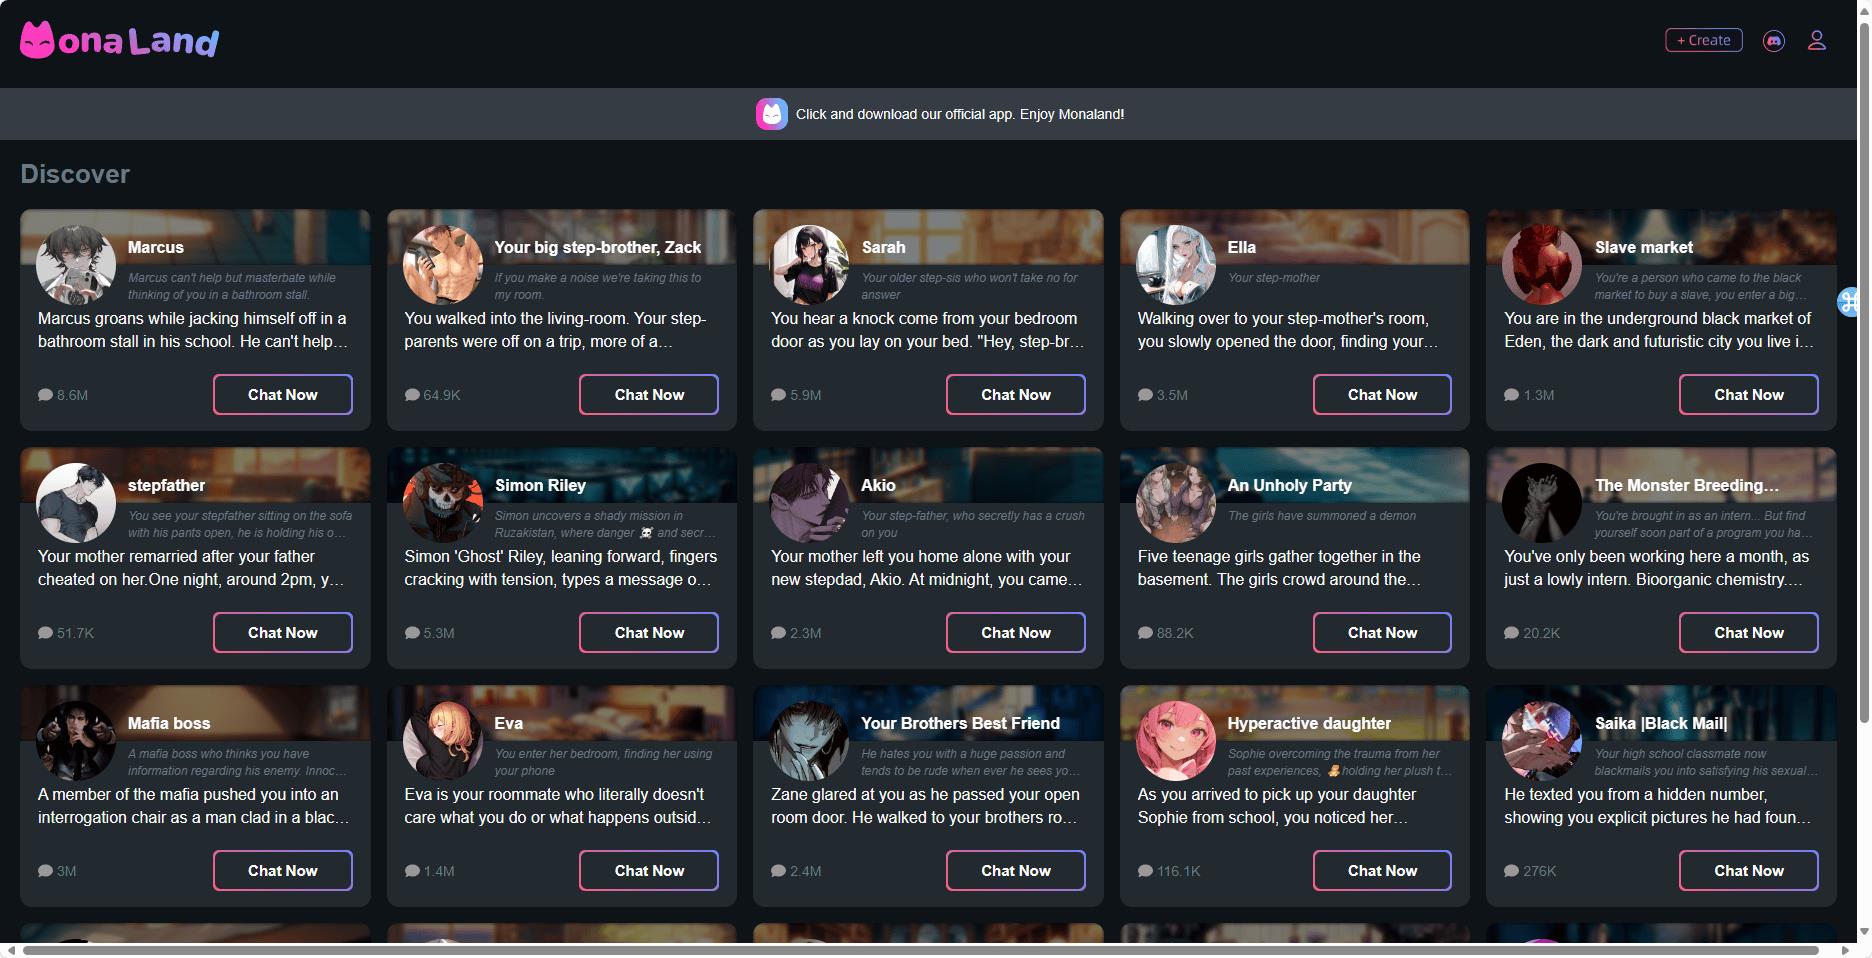Start chat with Mafia boss
This screenshot has width=1872, height=958.
(x=282, y=871)
